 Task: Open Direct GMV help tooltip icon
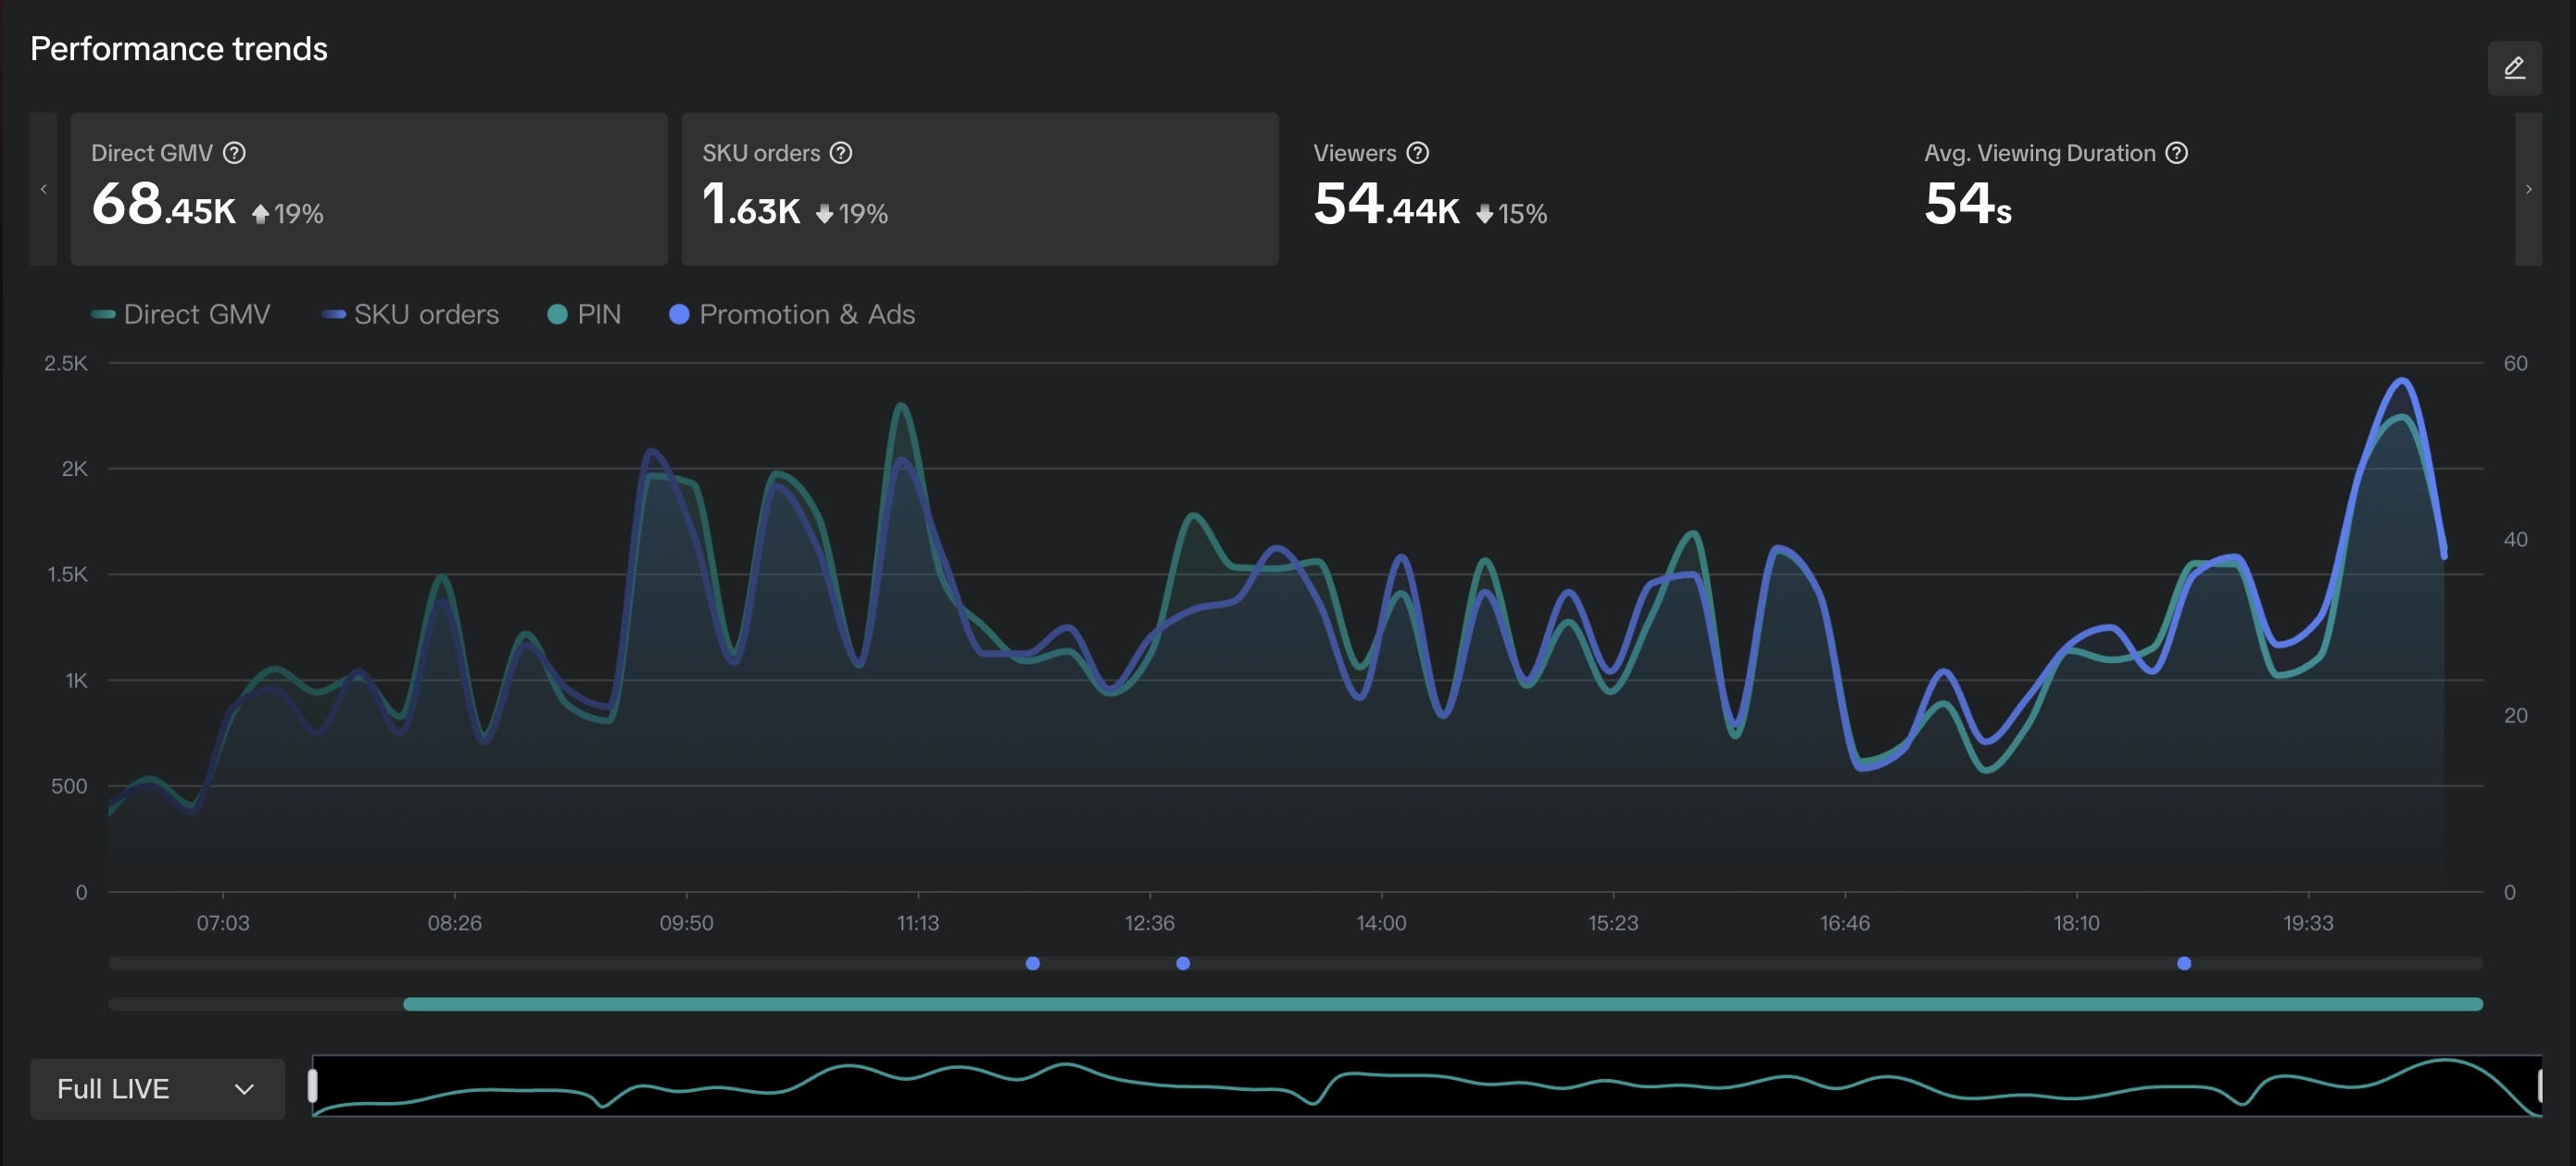coord(234,153)
